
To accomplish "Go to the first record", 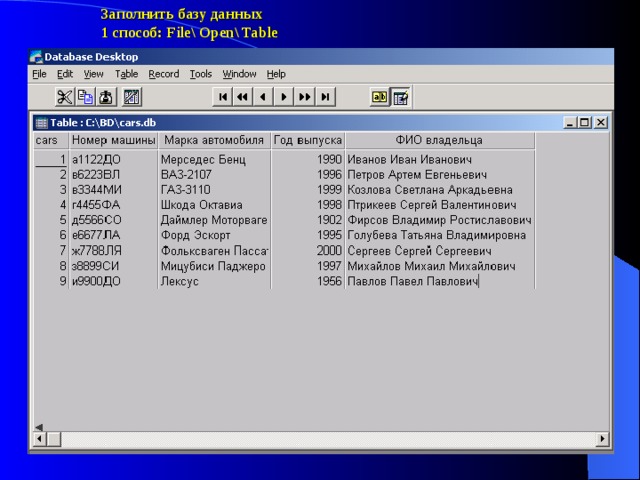I will 223,97.
